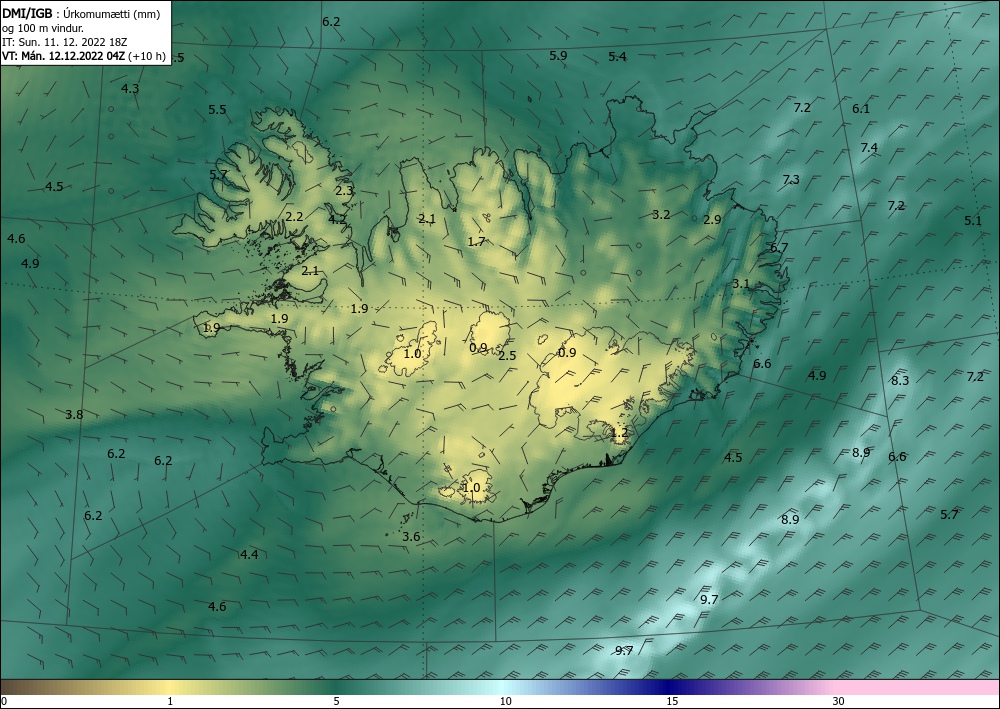Screen dimensions: 1000x709
Task: Click the colour scale tick label 15
Action: (x=672, y=701)
